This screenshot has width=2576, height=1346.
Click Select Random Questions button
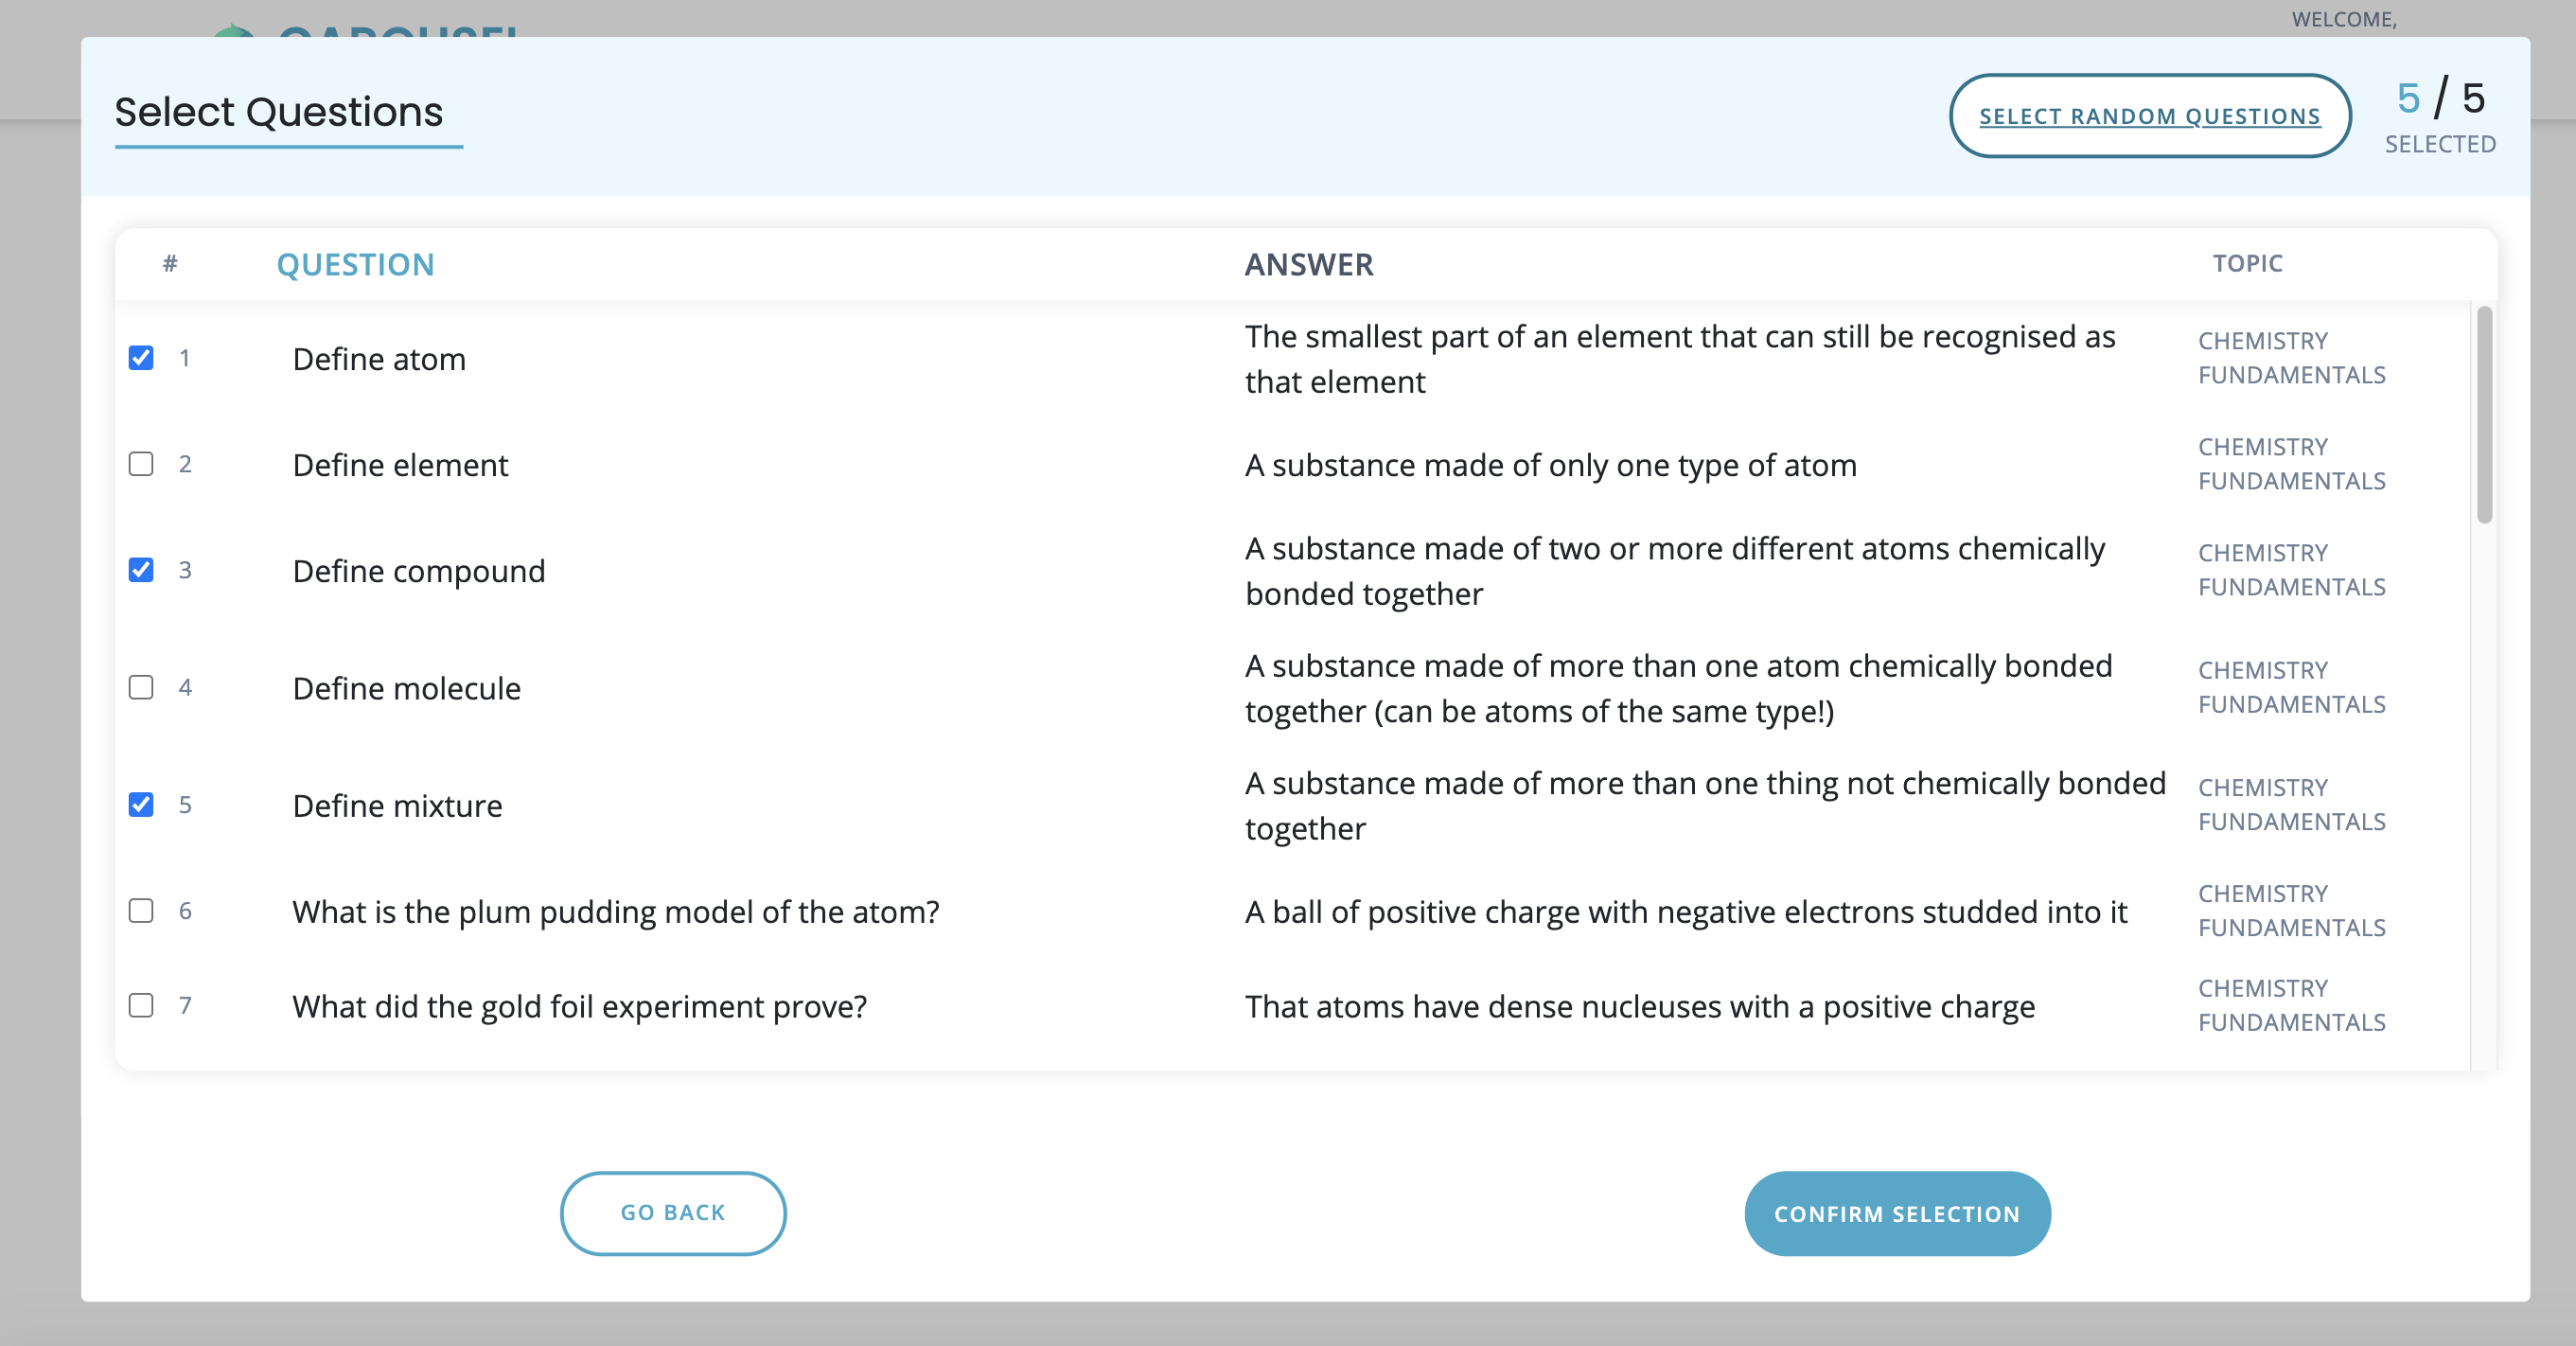(2149, 116)
